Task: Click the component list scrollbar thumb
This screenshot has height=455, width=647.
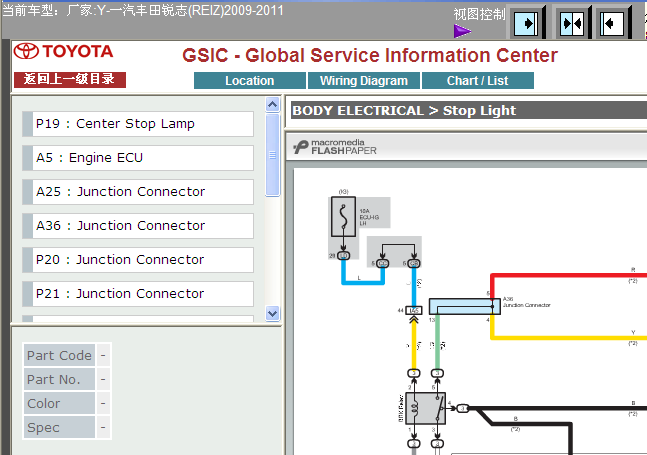Action: (272, 155)
